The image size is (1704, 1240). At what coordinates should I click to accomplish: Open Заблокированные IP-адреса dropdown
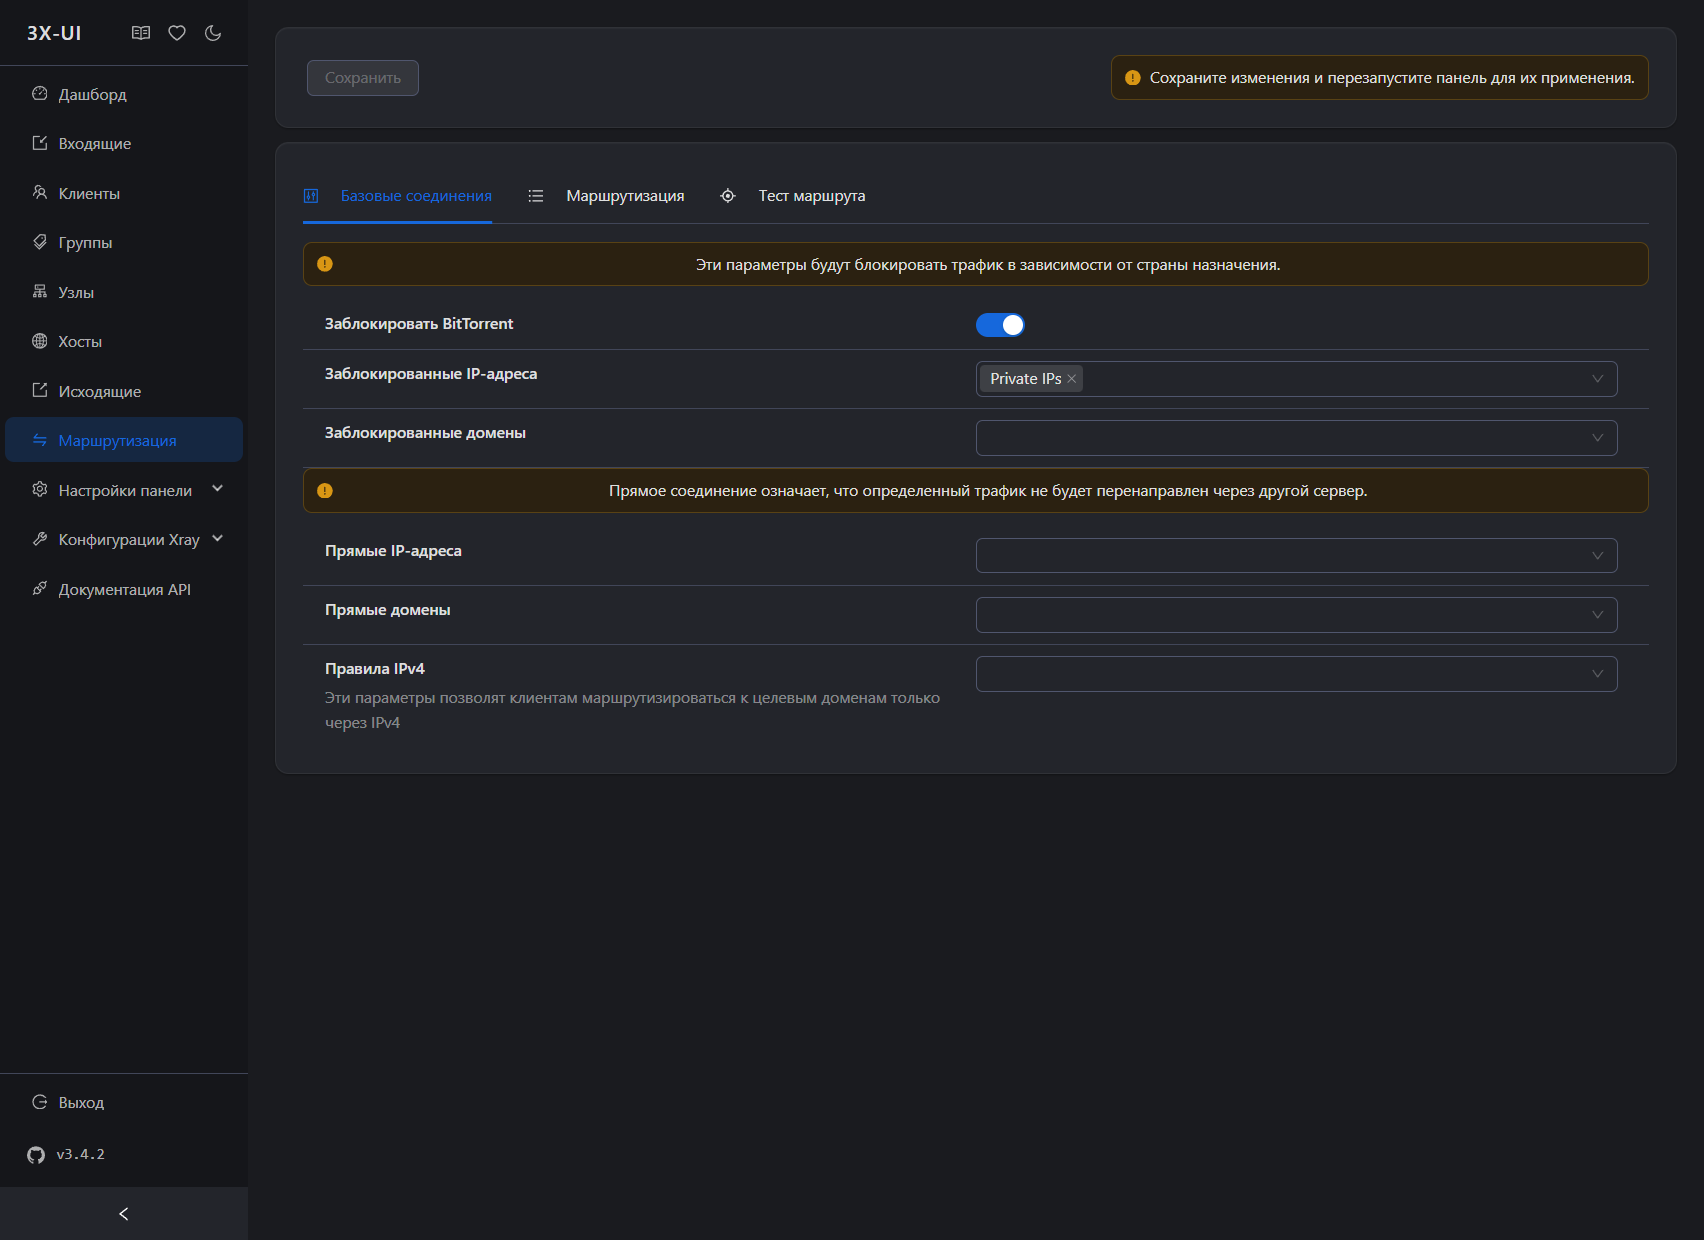point(1296,379)
